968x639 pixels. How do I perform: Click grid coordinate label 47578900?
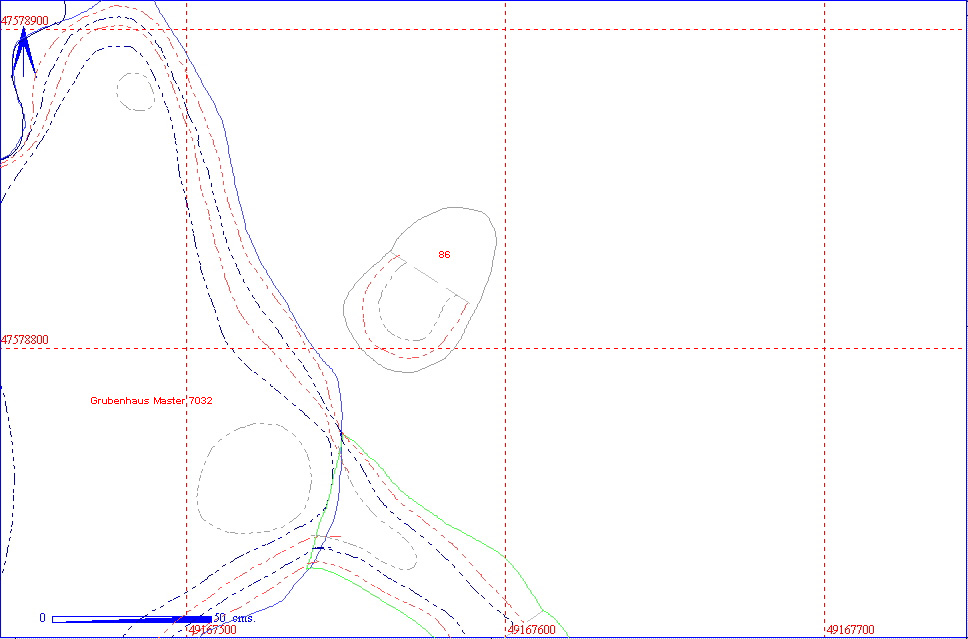point(25,22)
